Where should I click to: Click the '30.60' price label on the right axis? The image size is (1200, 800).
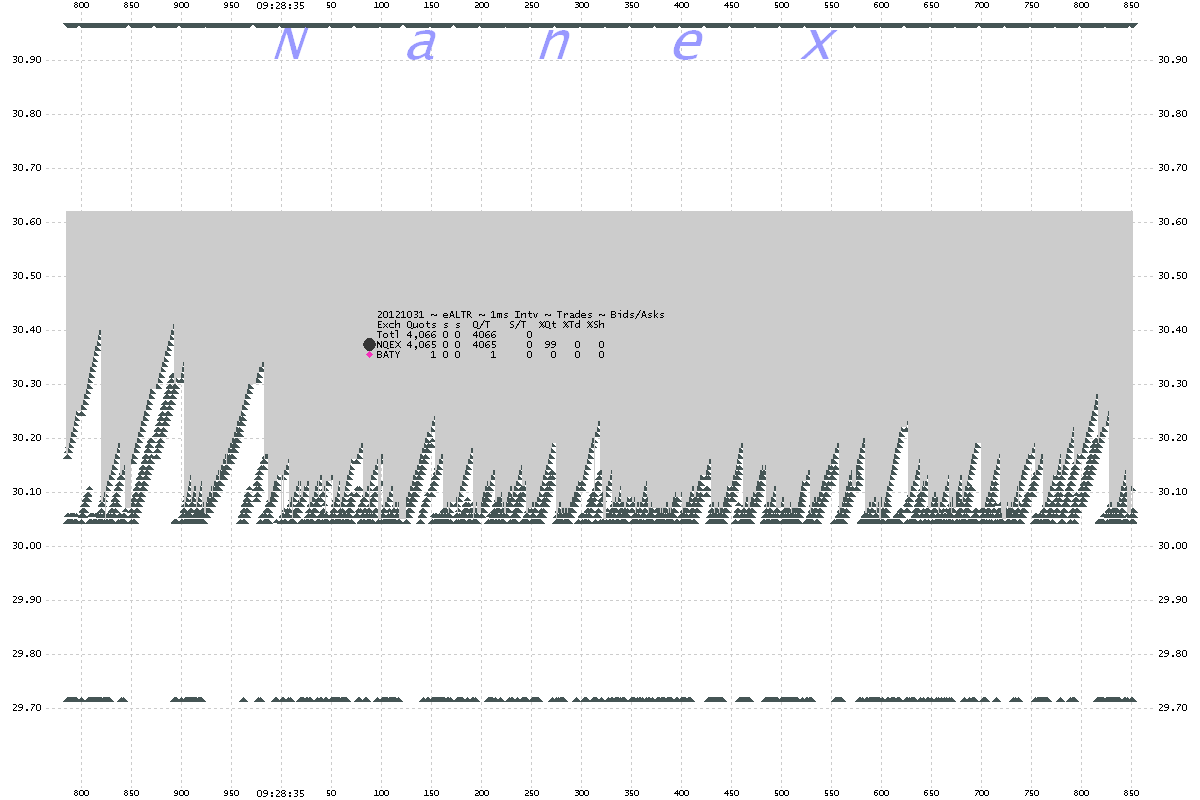tap(1172, 222)
